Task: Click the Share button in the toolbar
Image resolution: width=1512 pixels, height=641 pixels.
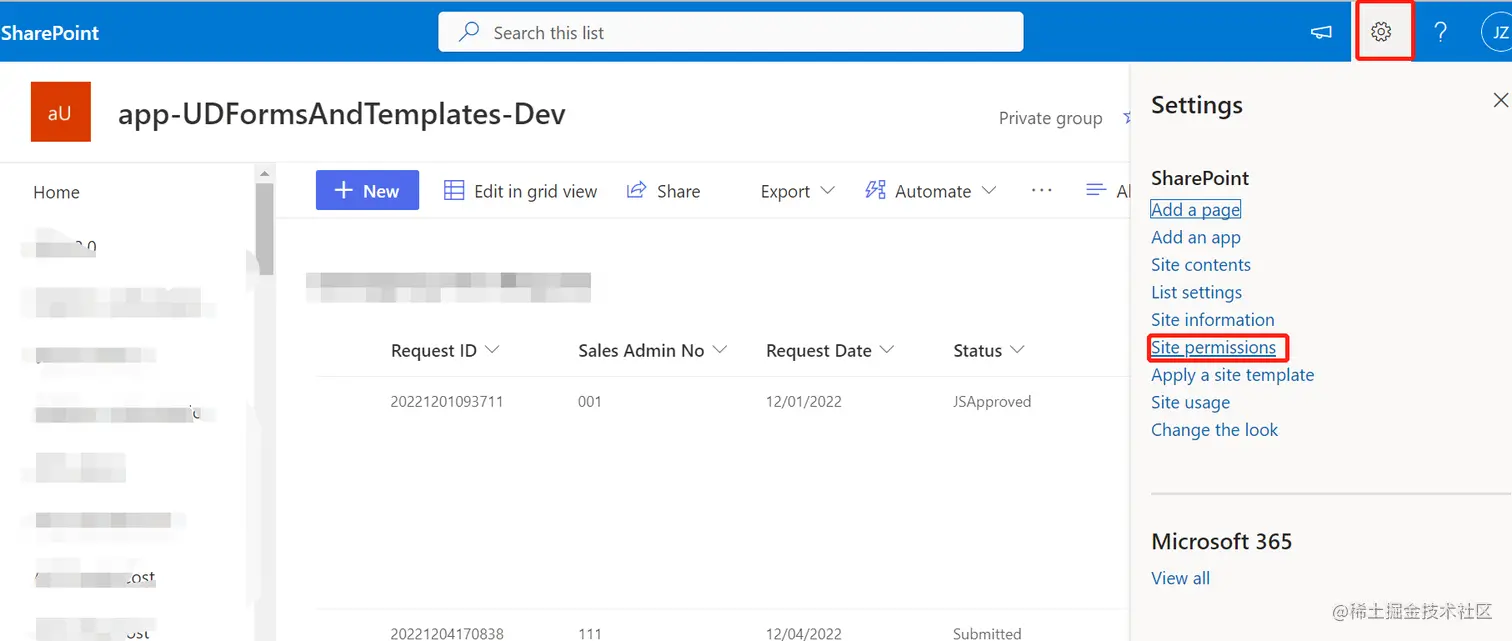Action: coord(664,191)
